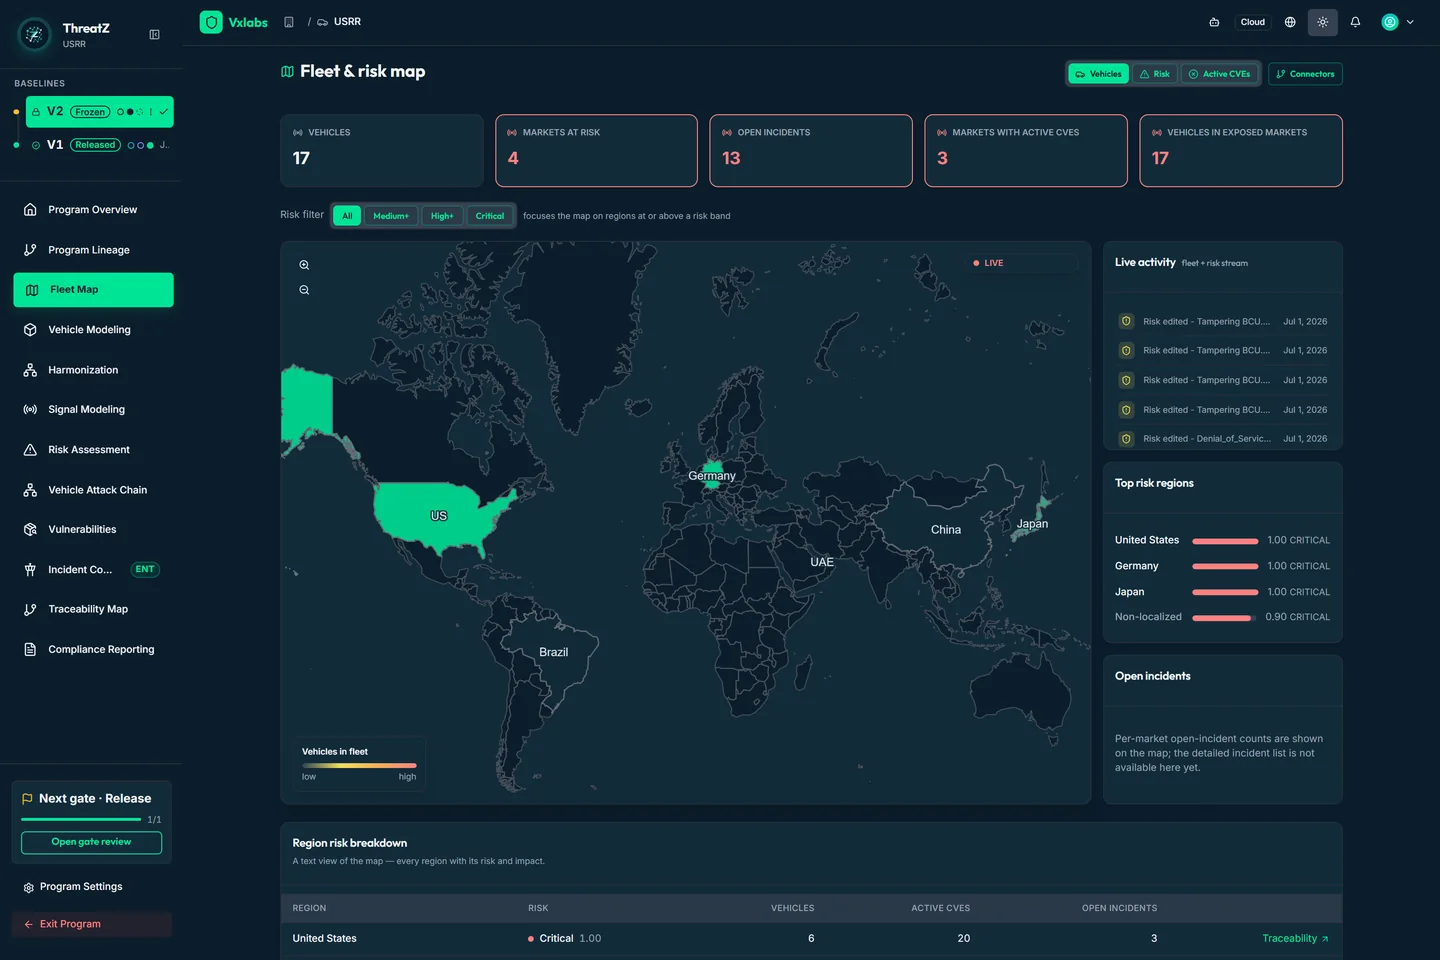Click the Brazil label on map
The image size is (1440, 960).
click(x=553, y=652)
